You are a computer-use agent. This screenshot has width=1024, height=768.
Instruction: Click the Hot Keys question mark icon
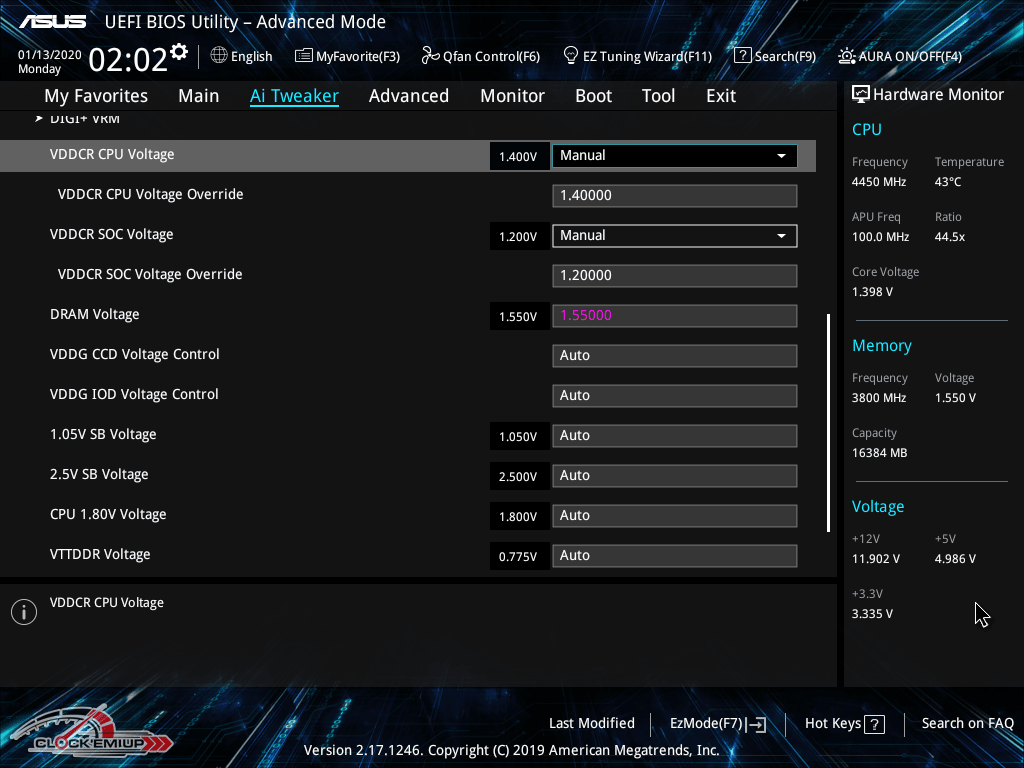pos(874,724)
